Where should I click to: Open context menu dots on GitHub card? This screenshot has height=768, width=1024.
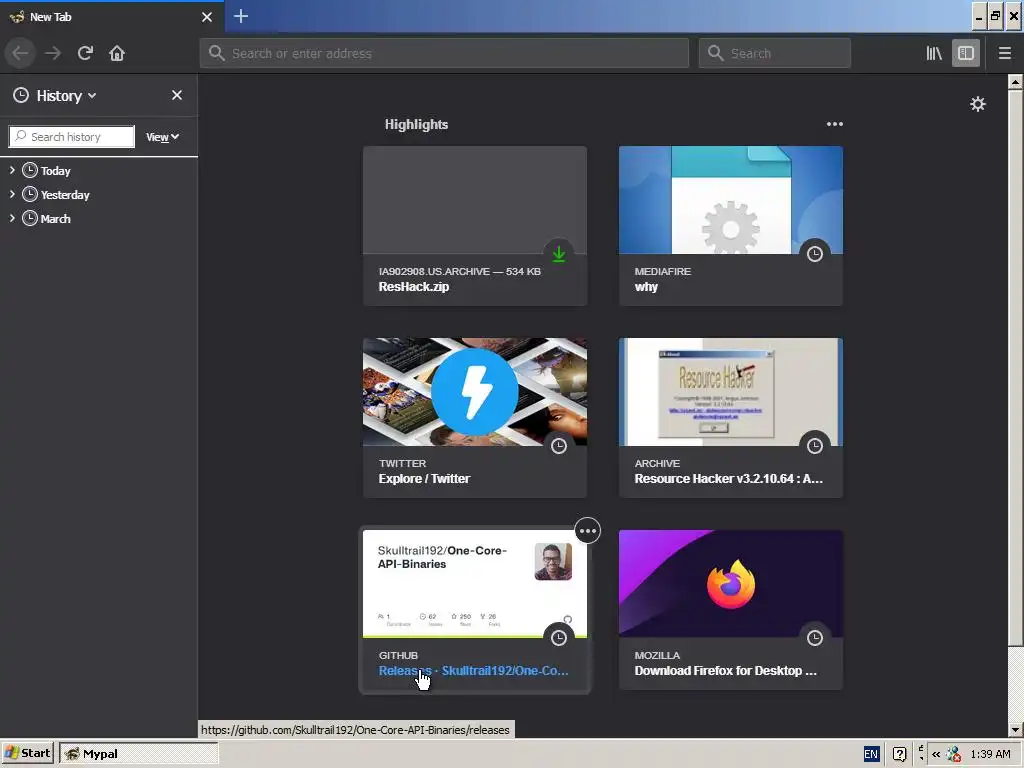588,531
